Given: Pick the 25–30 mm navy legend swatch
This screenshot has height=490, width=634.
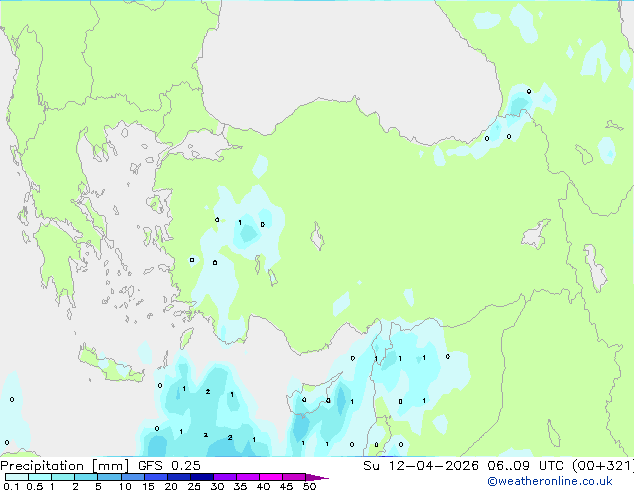Looking at the screenshot, I should [202, 477].
